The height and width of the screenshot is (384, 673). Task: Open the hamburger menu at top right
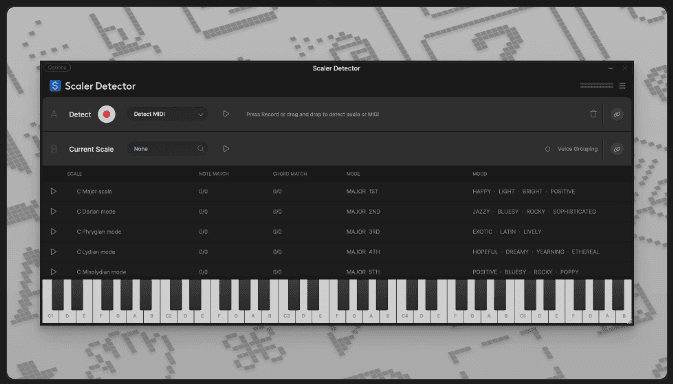622,86
